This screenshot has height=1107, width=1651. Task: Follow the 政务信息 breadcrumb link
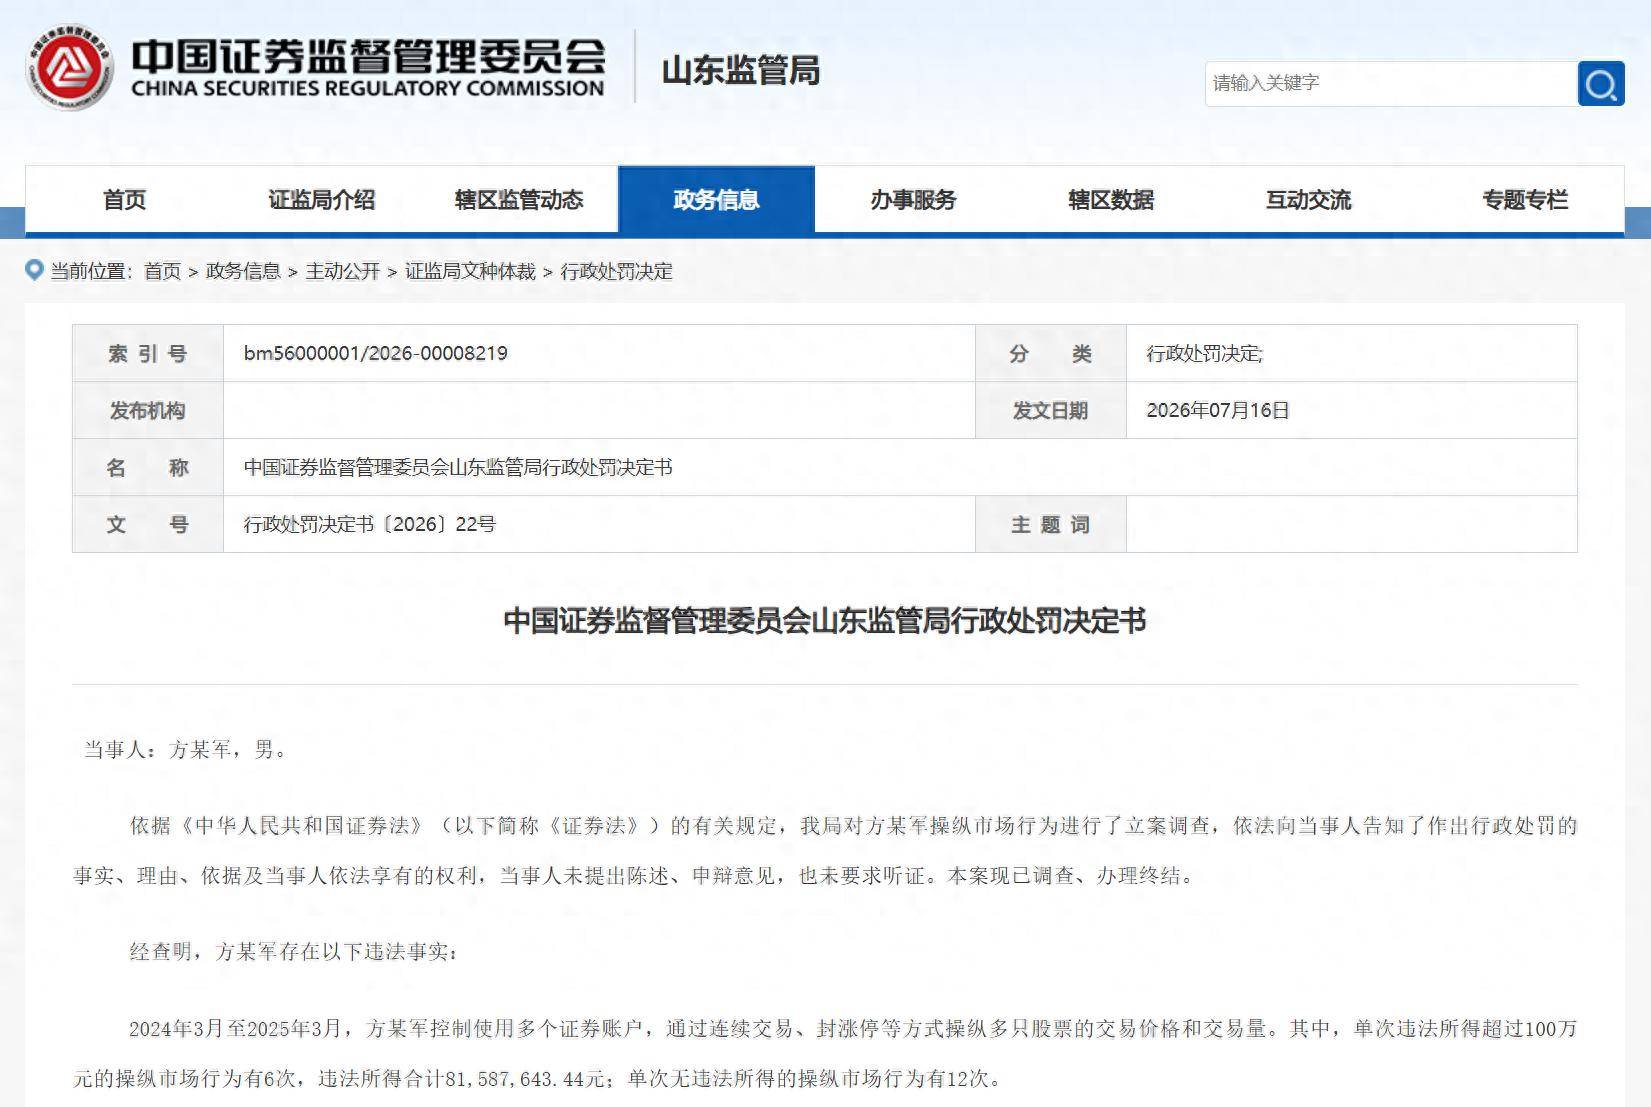click(243, 271)
